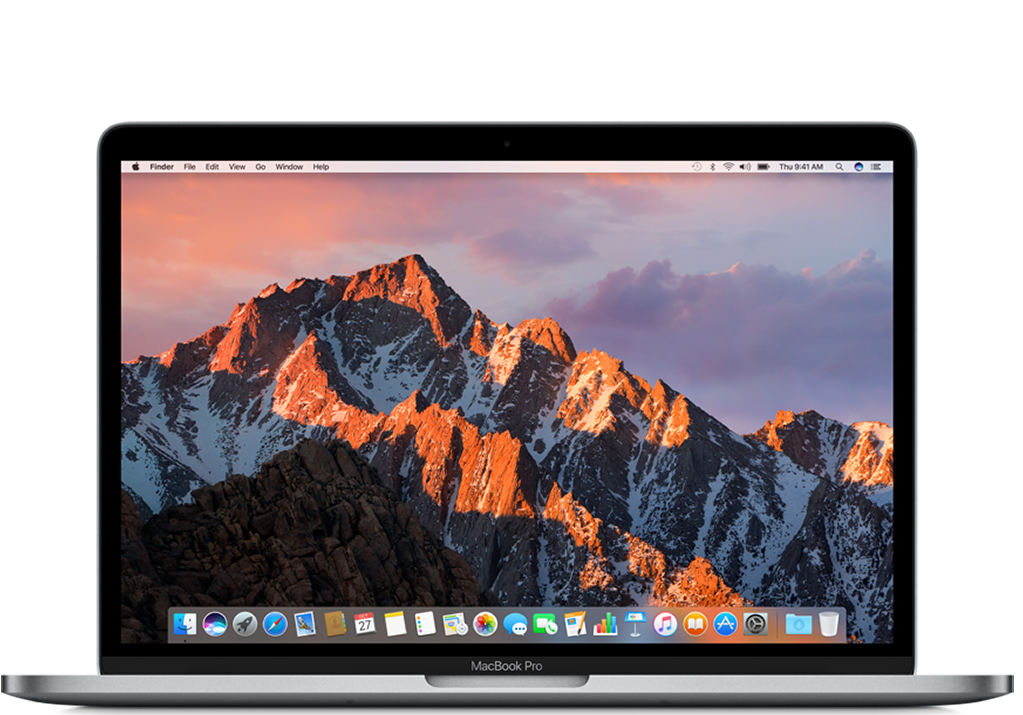Open Spotlight search magnifier icon
Screen dimensions: 1023x715
click(x=840, y=167)
